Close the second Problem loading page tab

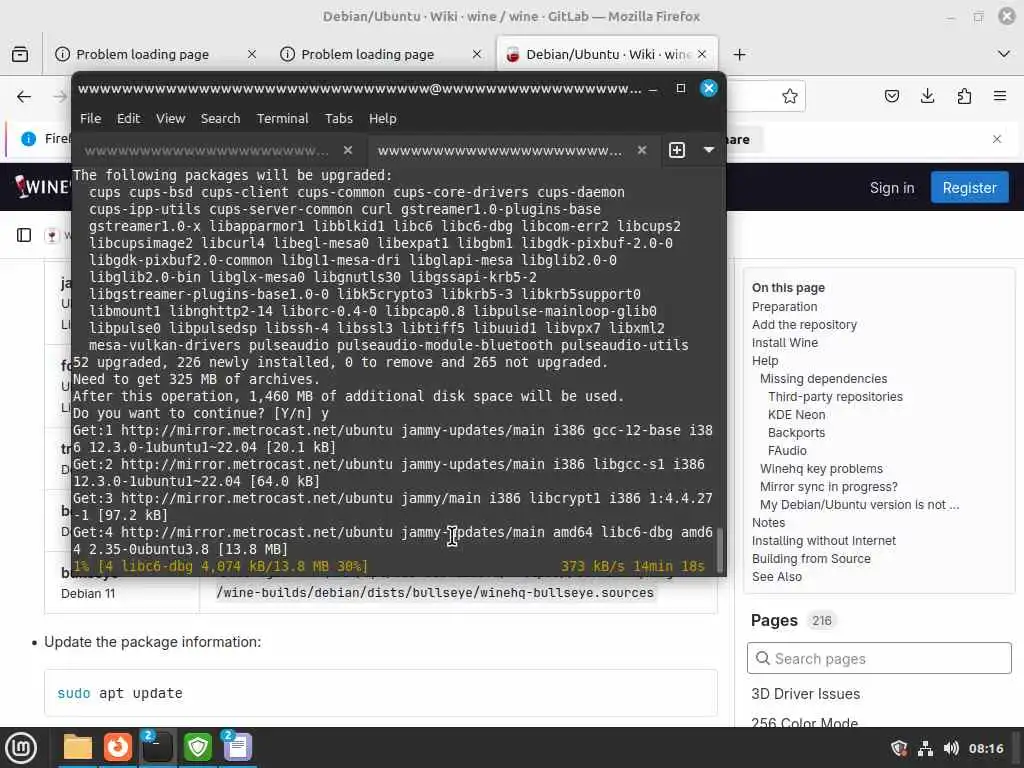tap(477, 54)
